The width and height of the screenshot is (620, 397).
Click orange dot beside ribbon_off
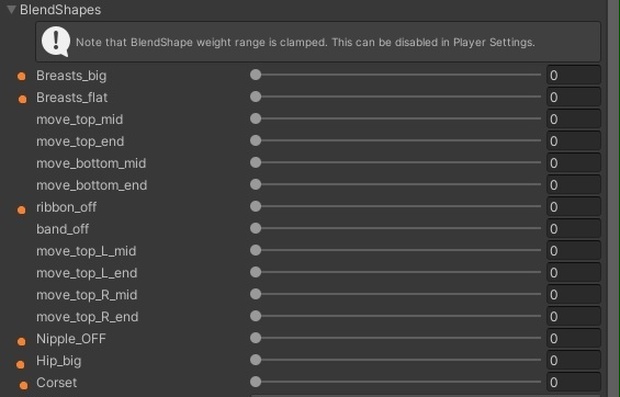pyautogui.click(x=21, y=210)
